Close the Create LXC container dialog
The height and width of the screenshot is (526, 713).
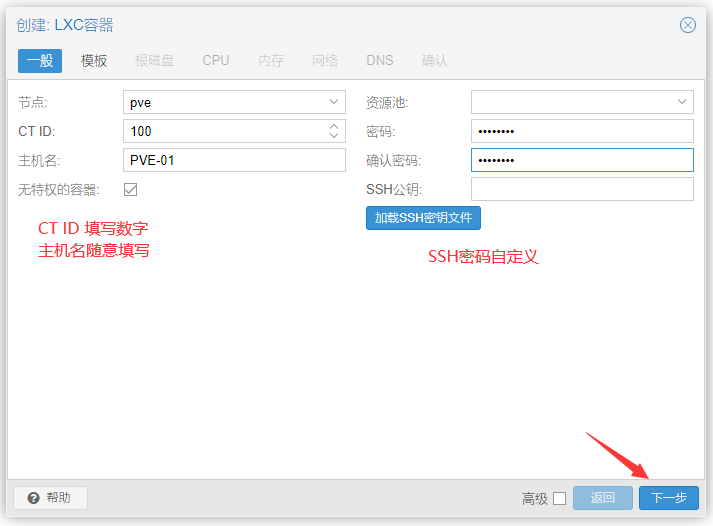(688, 25)
